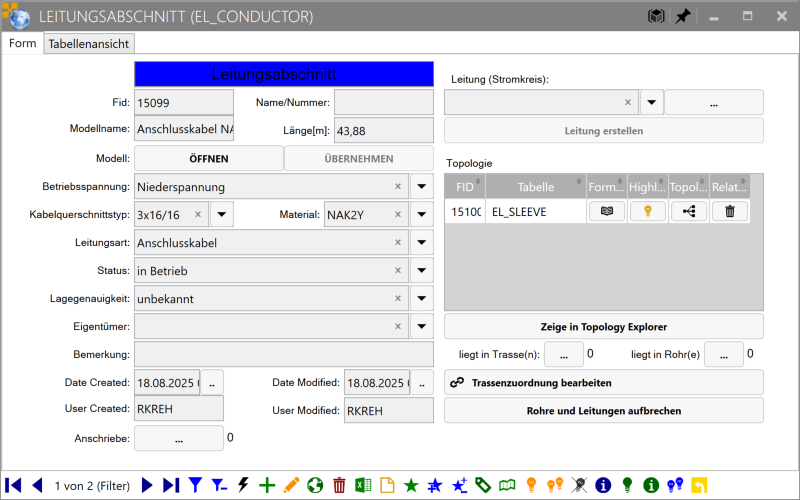
Task: Open Date Created picker button
Action: pos(212,383)
